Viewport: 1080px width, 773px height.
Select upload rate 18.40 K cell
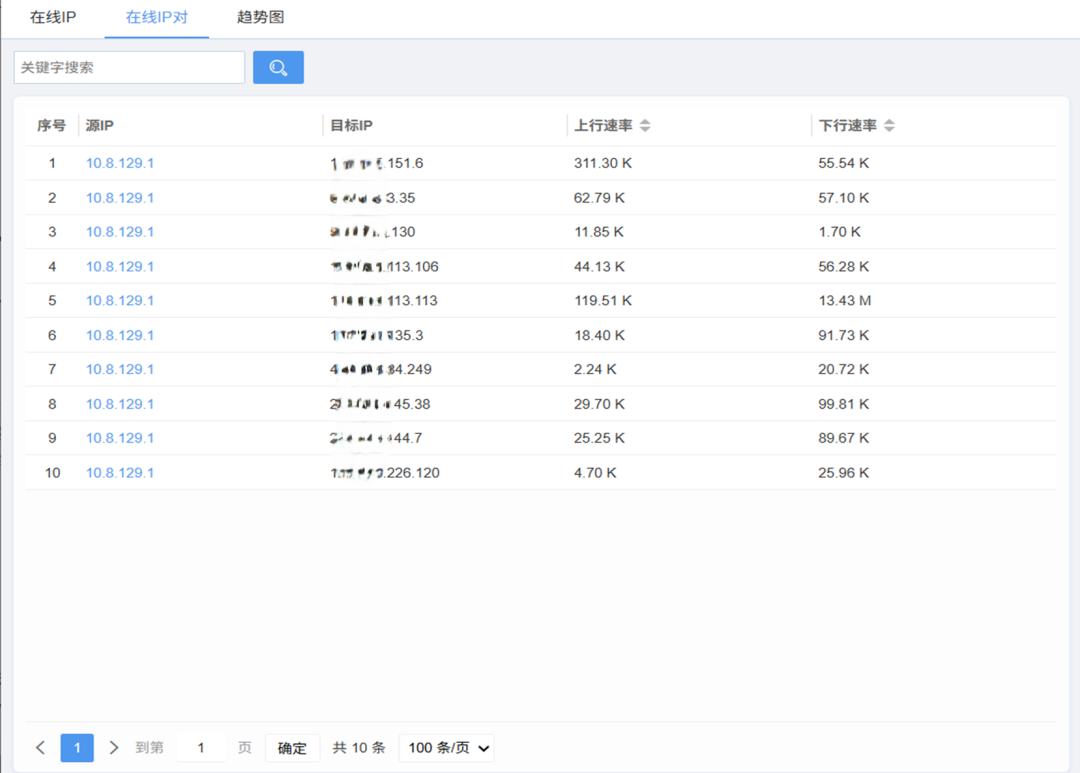coord(599,336)
